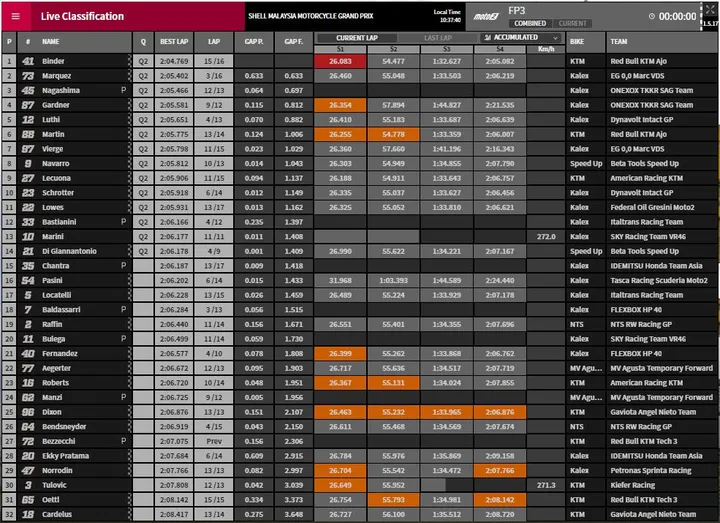This screenshot has width=720, height=523.
Task: Click the dotted handle on Lecuona's row
Action: point(129,178)
